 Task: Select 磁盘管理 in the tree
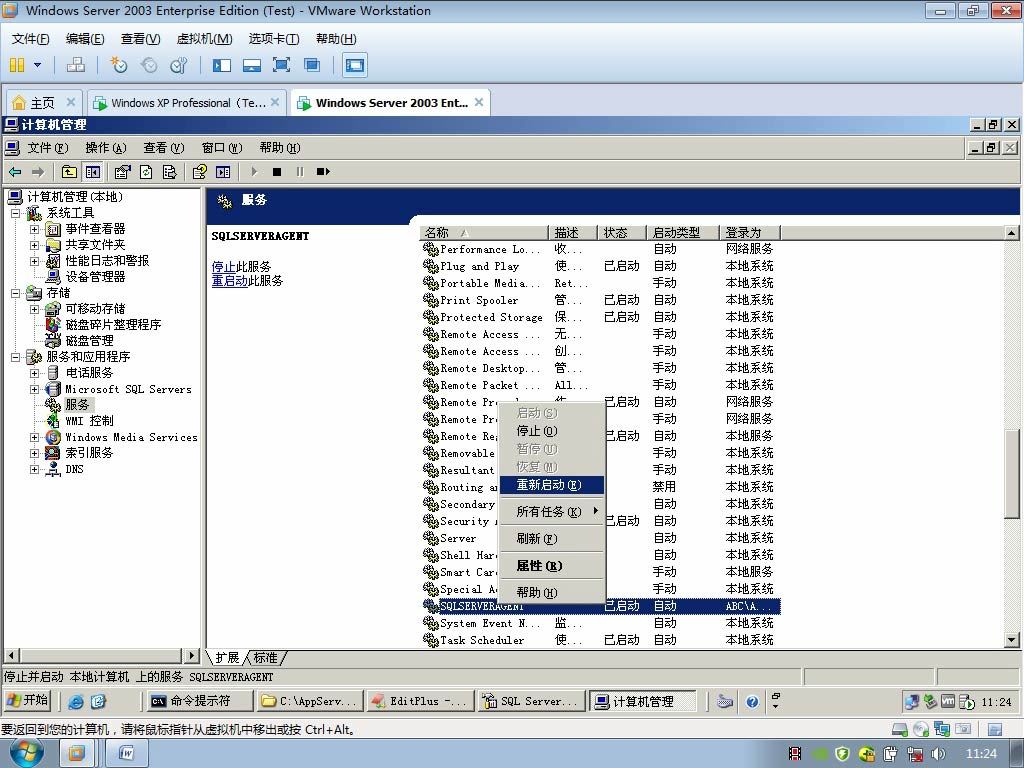point(89,341)
